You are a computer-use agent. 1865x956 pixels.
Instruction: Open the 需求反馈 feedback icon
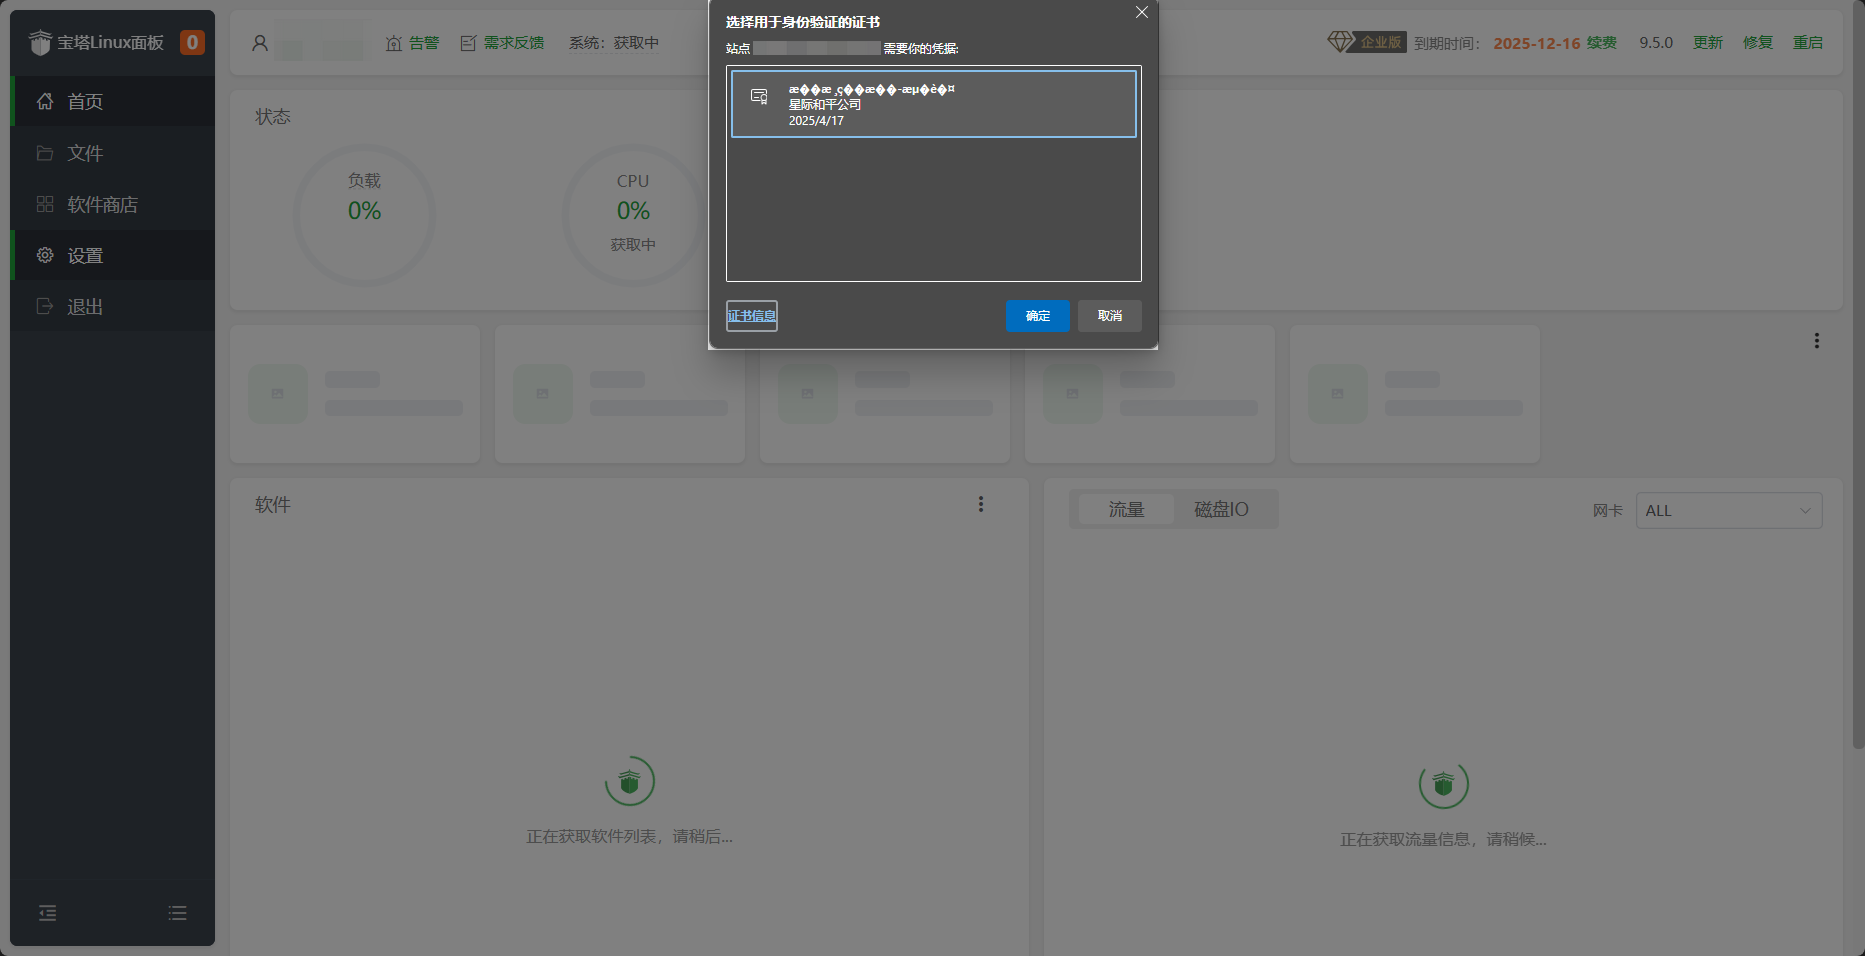(467, 42)
